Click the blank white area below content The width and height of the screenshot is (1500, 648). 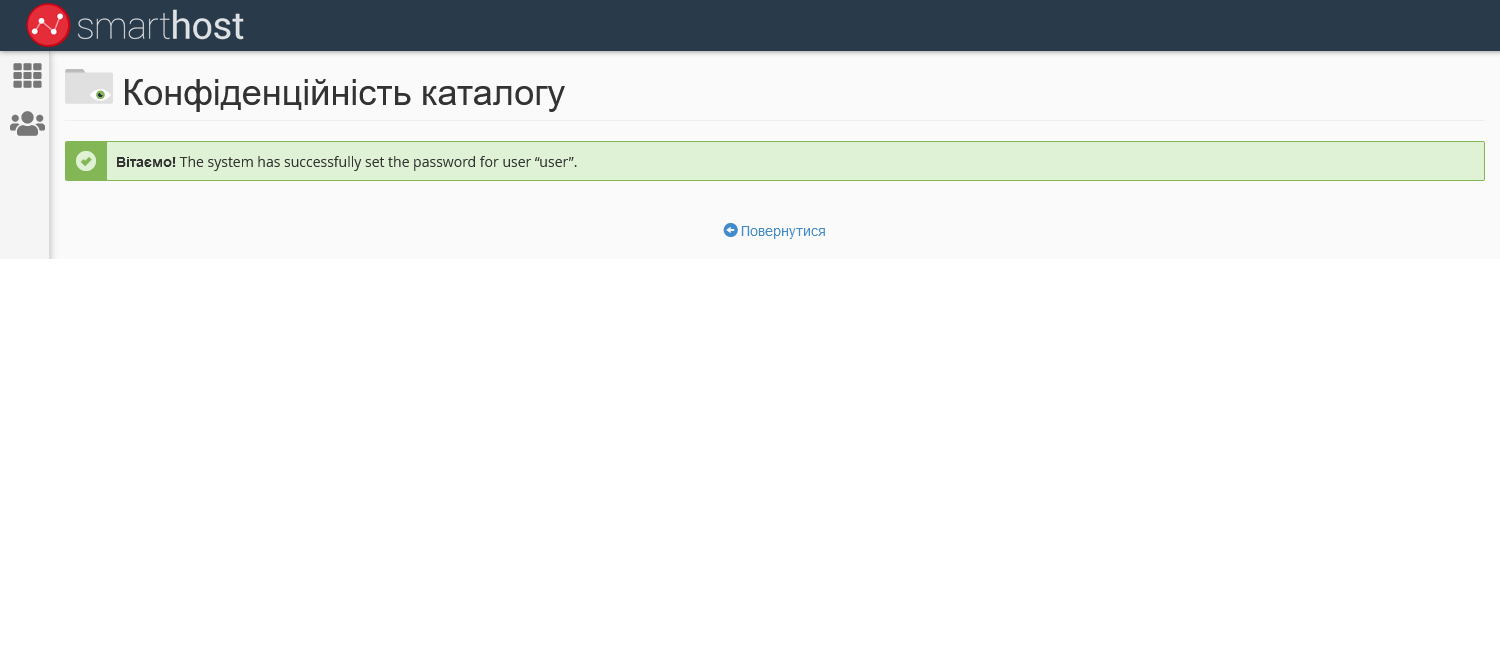pyautogui.click(x=750, y=450)
